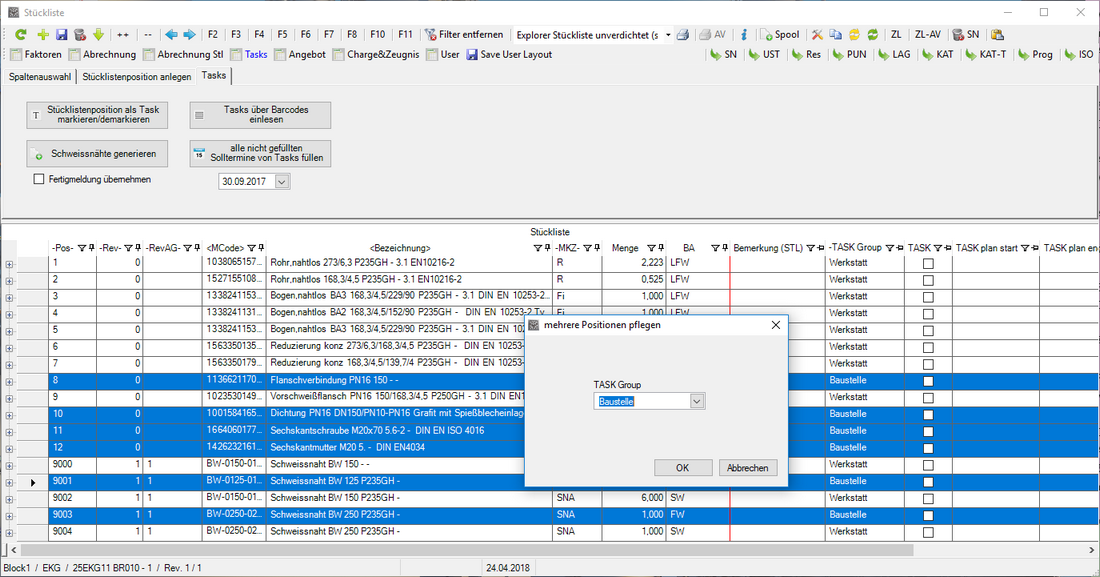Tick the TASK checkbox for position 3

(928, 297)
